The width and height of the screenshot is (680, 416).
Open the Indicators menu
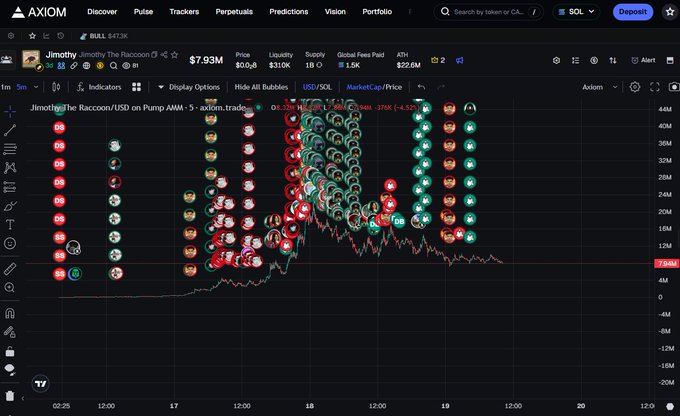[99, 87]
